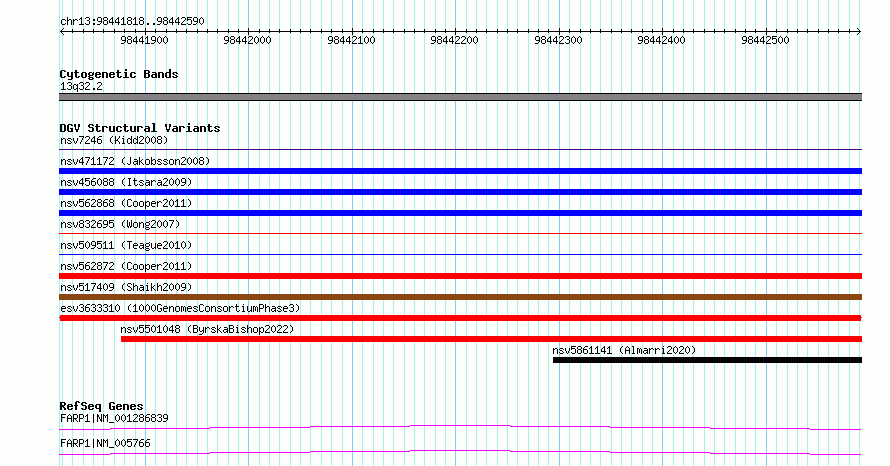Click the Cytogenetic Bands track title
Viewport: 890px width, 466px height.
pyautogui.click(x=119, y=74)
